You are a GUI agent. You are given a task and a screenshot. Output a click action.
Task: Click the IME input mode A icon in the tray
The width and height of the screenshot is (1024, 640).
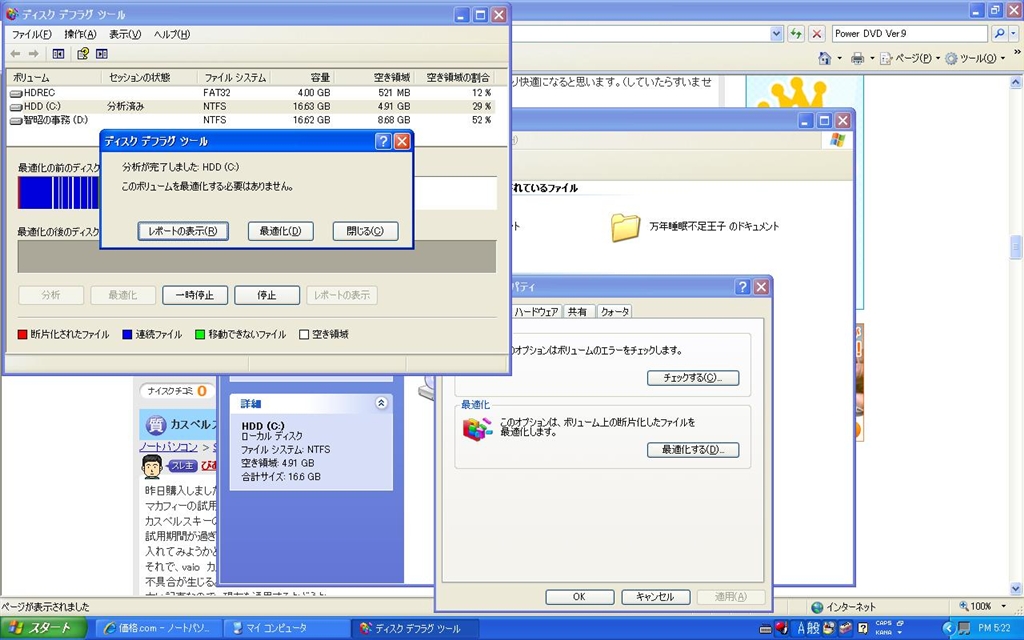coord(801,628)
